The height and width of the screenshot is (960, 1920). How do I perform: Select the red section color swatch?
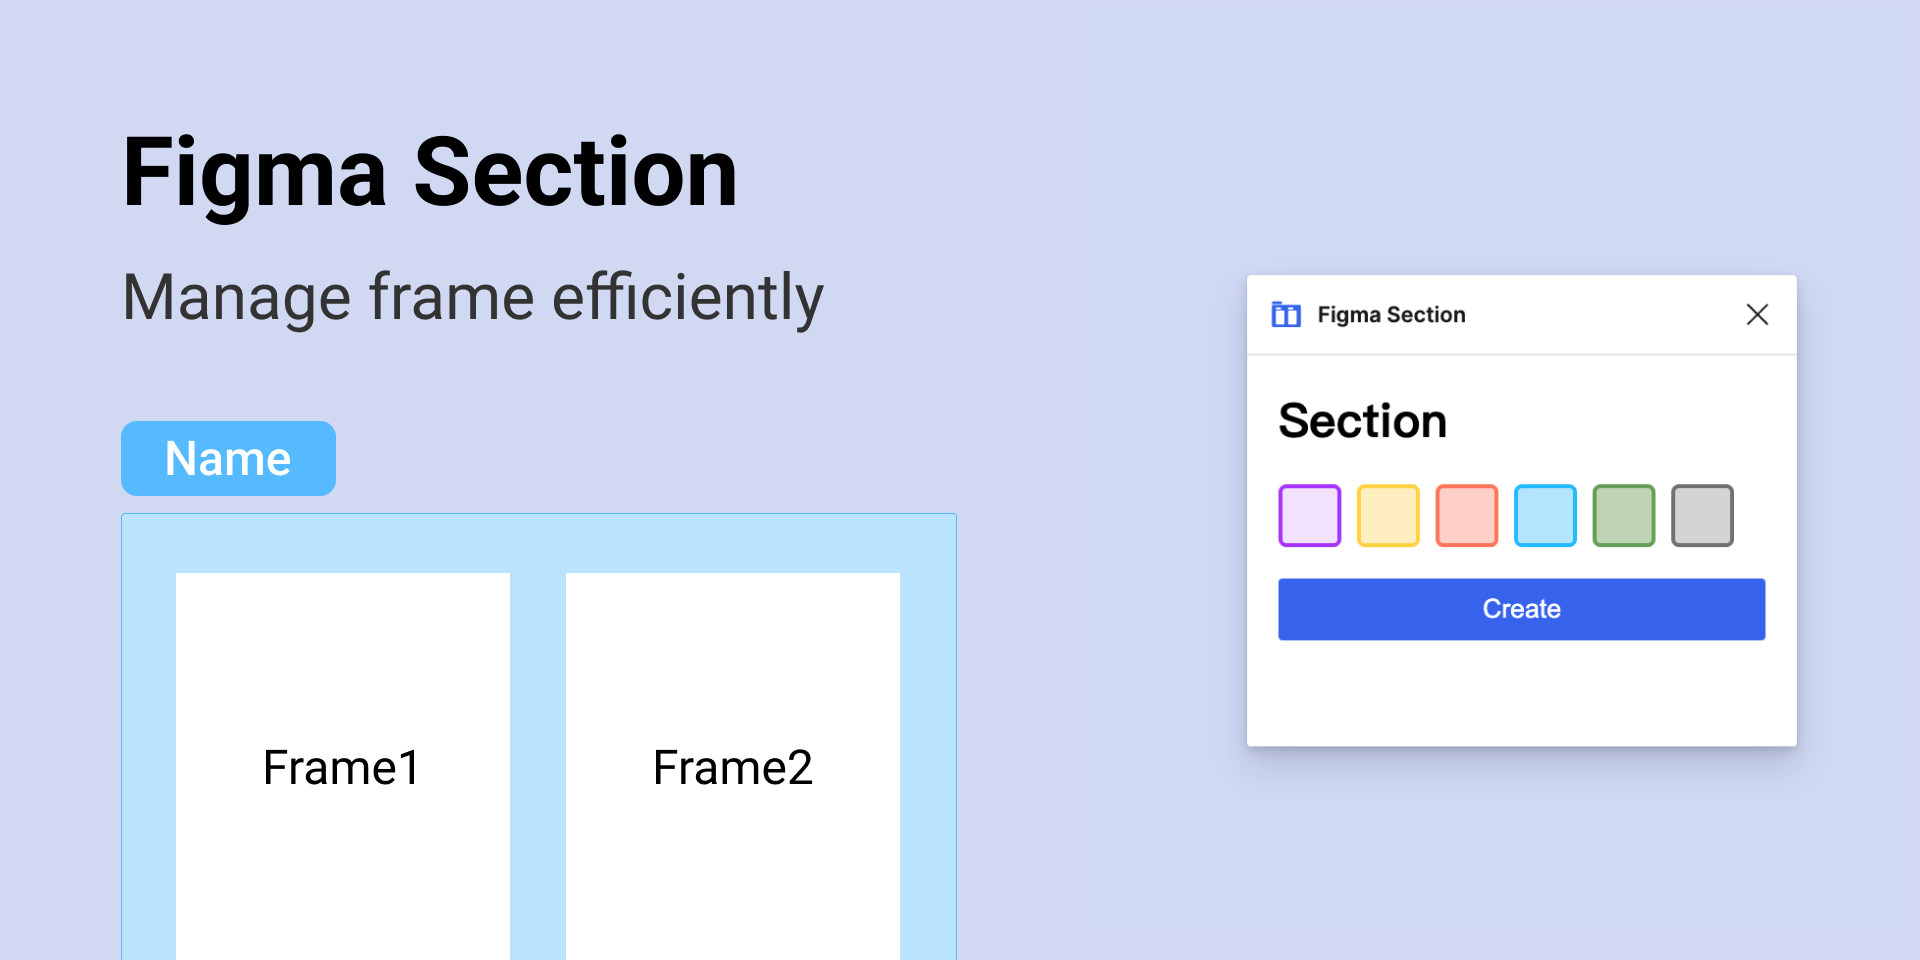[1467, 516]
